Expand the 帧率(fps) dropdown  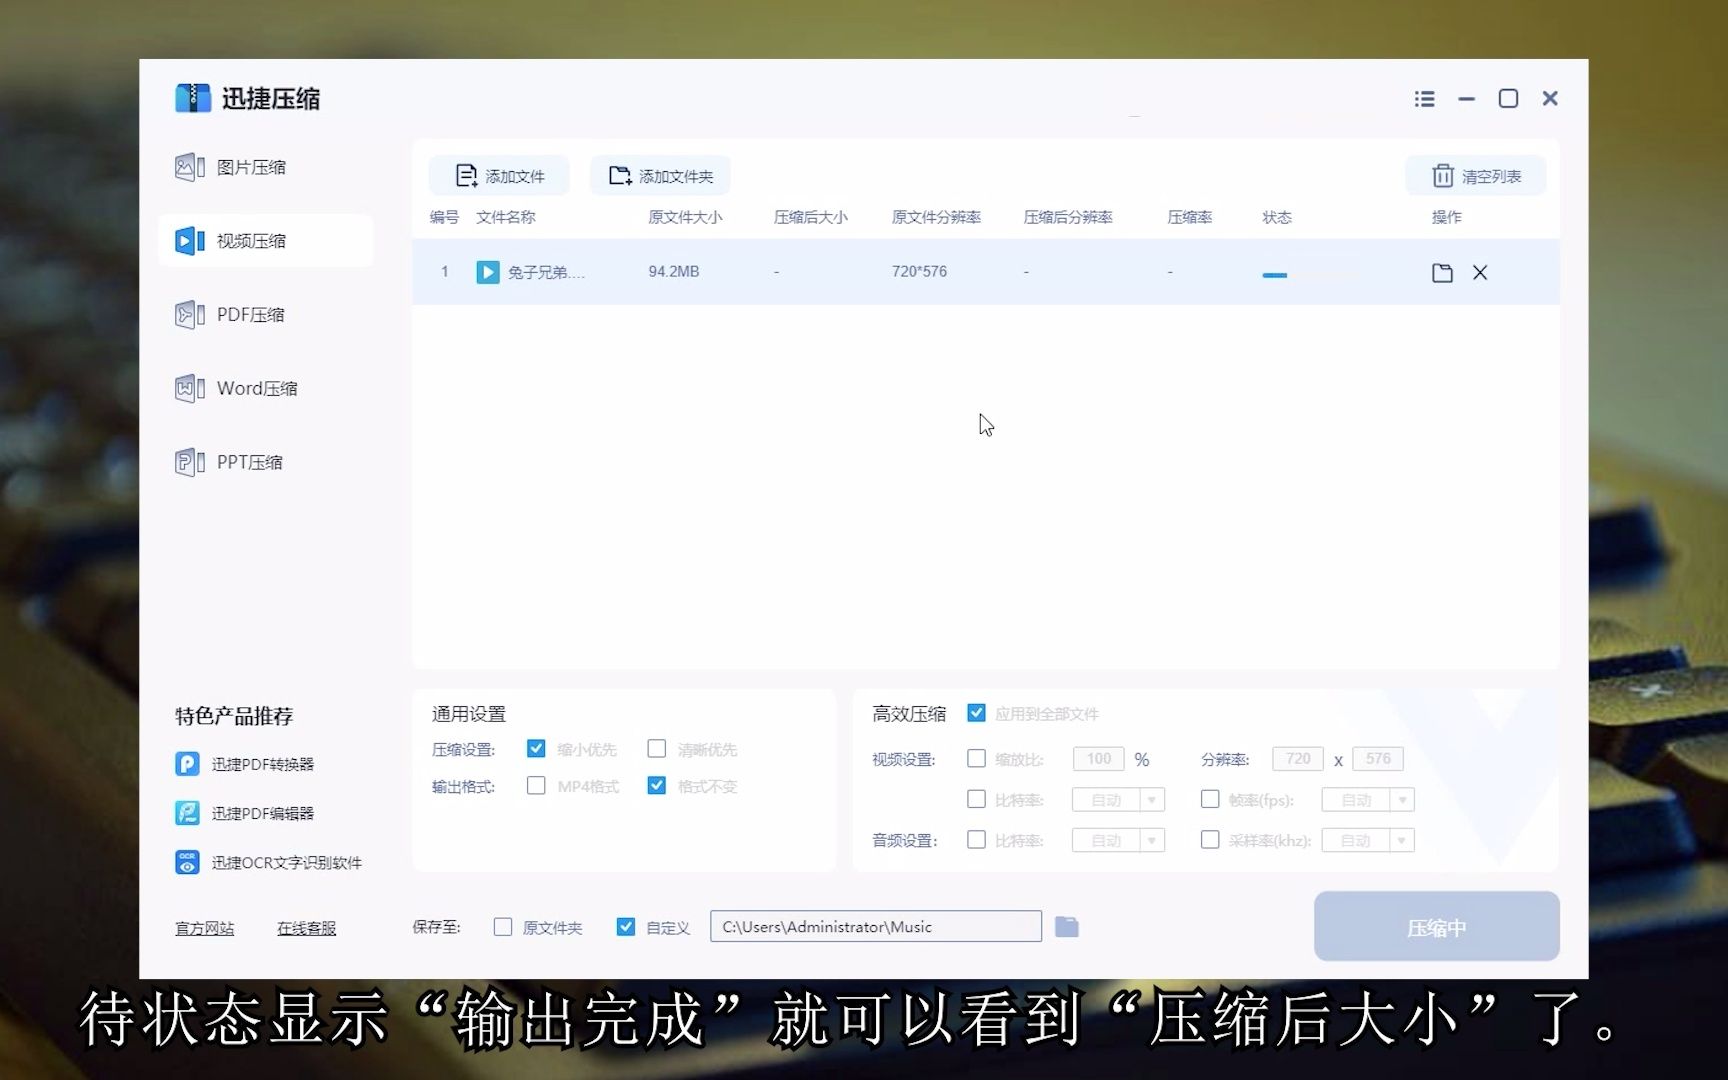(x=1403, y=800)
